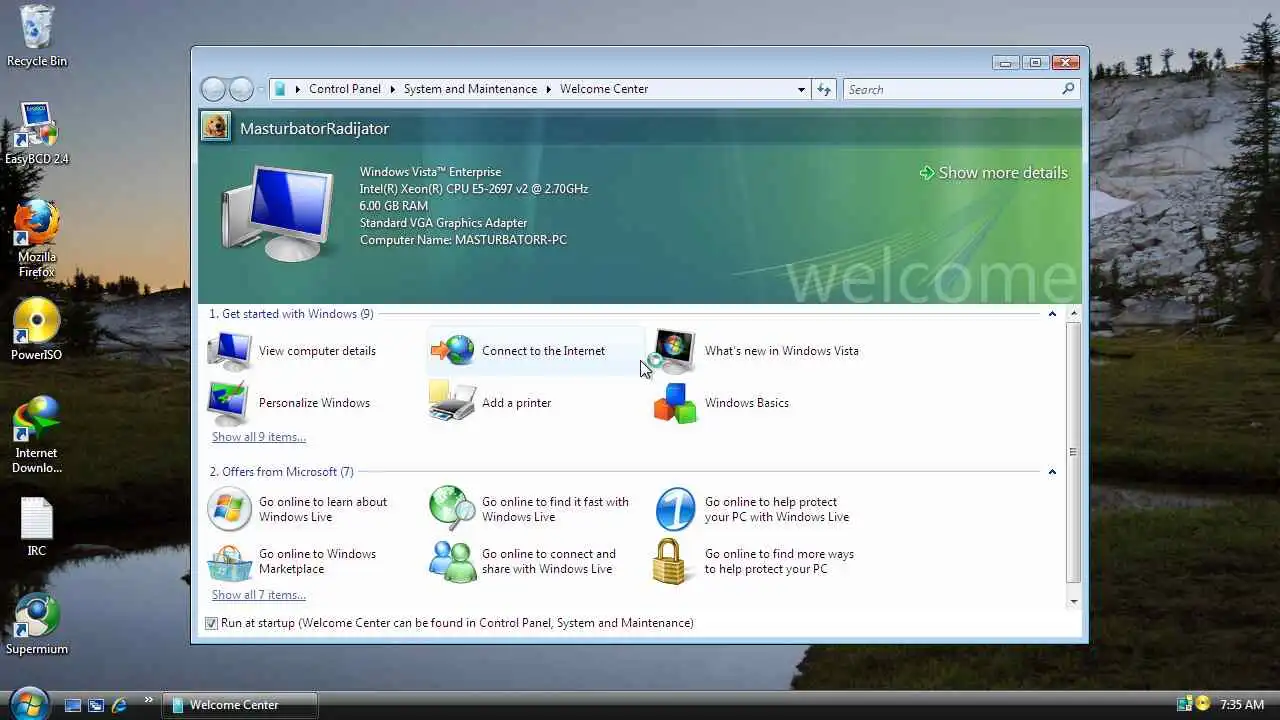
Task: Click the scrollbar up arrow
Action: [x=1074, y=314]
